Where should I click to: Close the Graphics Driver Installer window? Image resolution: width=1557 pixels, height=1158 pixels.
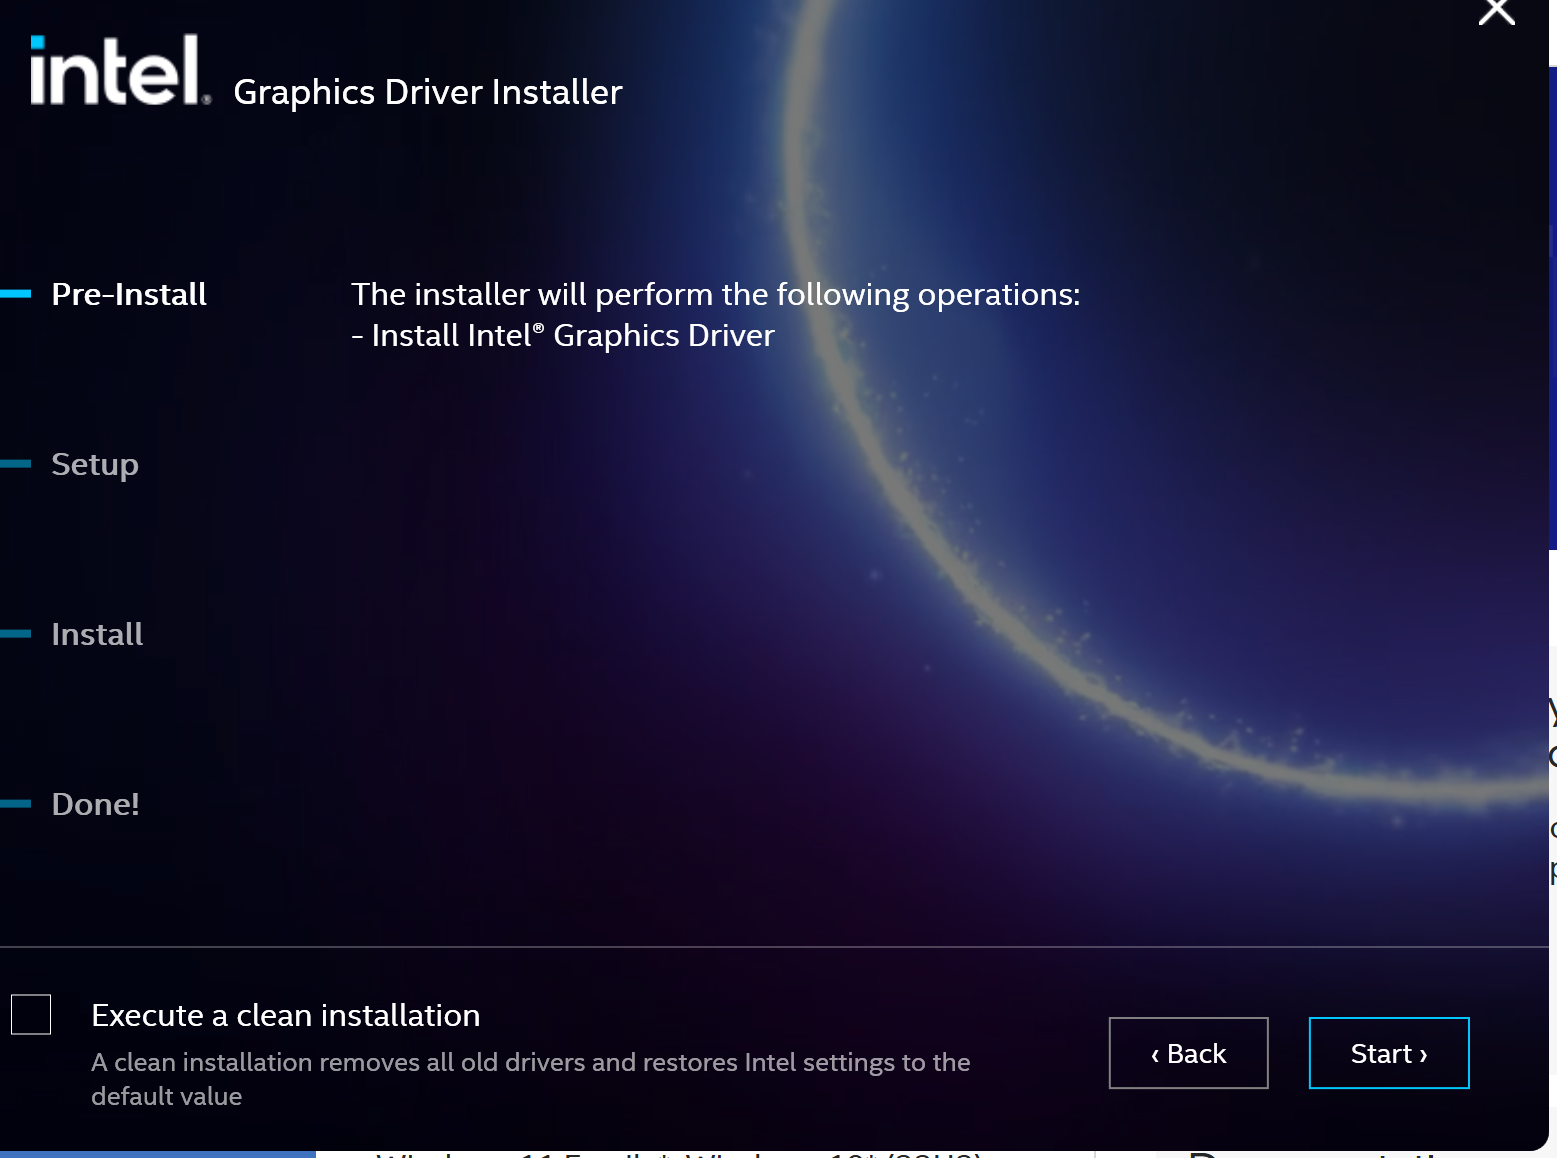point(1497,11)
